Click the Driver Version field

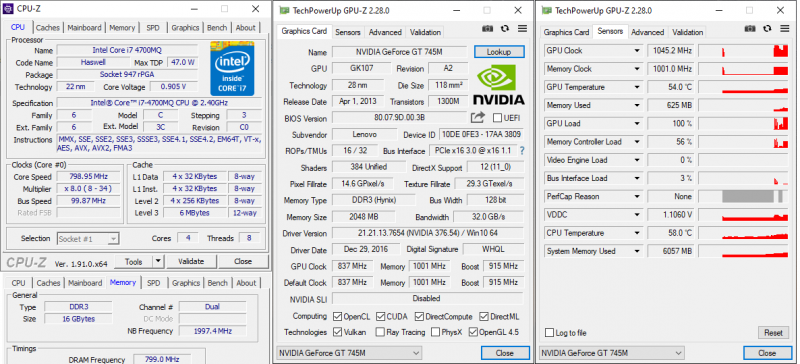[x=428, y=233]
